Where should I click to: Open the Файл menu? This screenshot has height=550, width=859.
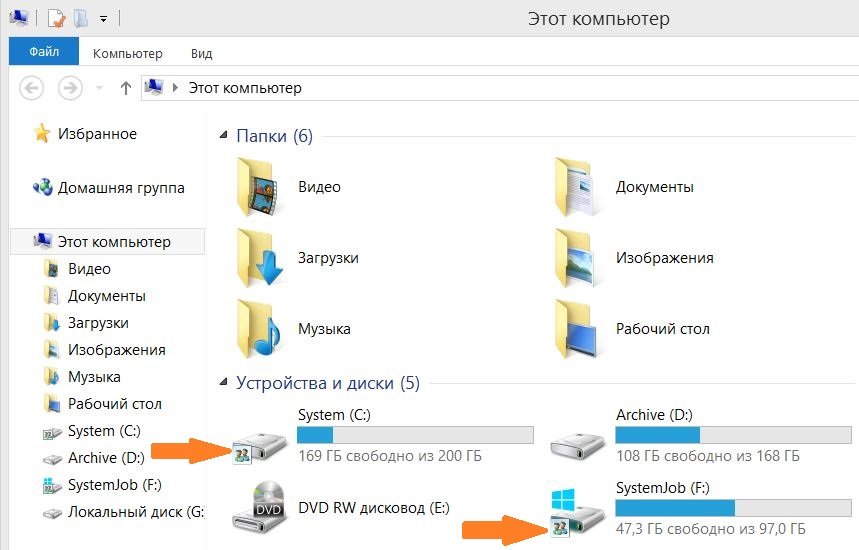43,53
